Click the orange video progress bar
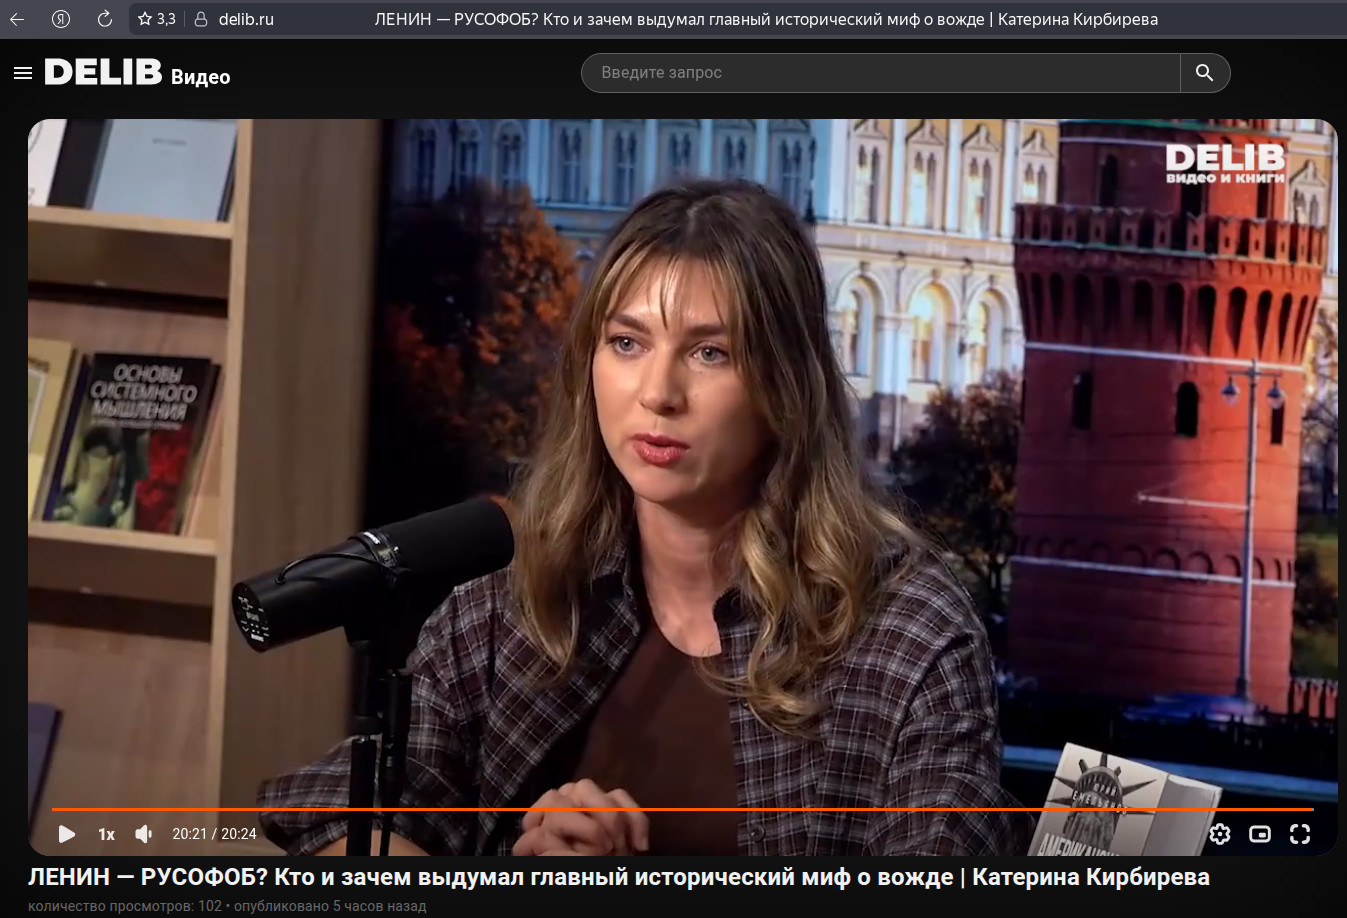The width and height of the screenshot is (1347, 918). 680,809
